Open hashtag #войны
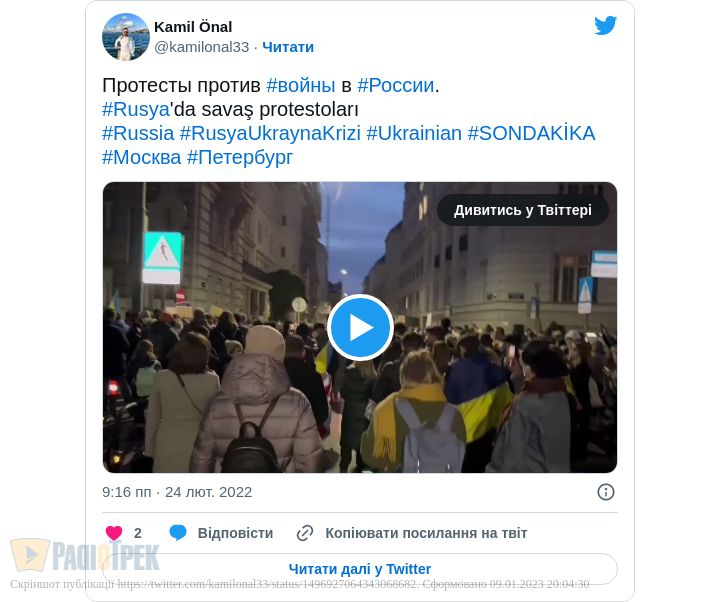 coord(301,85)
